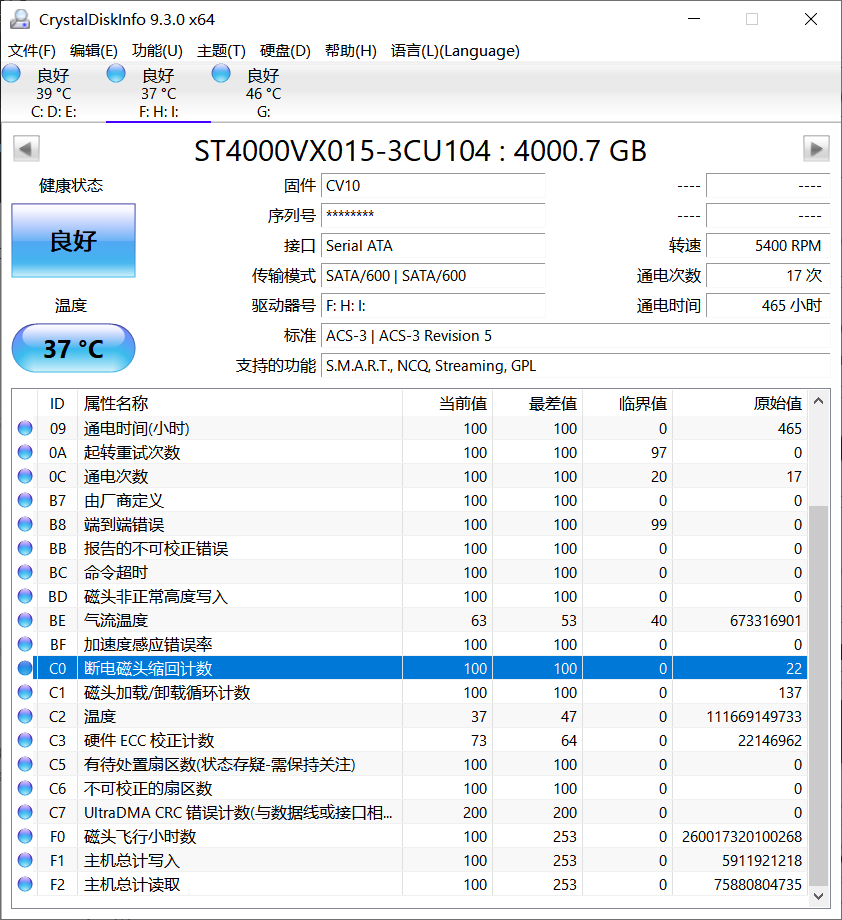The height and width of the screenshot is (920, 842).
Task: Click status icon for row 0C 通电次数
Action: [25, 476]
